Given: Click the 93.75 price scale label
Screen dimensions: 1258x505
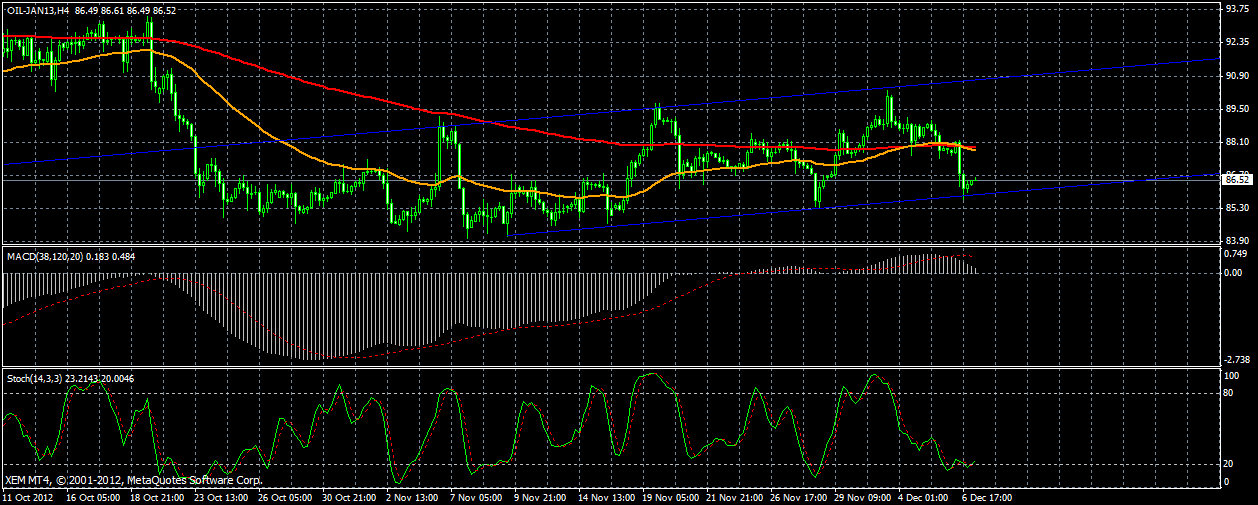Looking at the screenshot, I should click(x=1237, y=9).
